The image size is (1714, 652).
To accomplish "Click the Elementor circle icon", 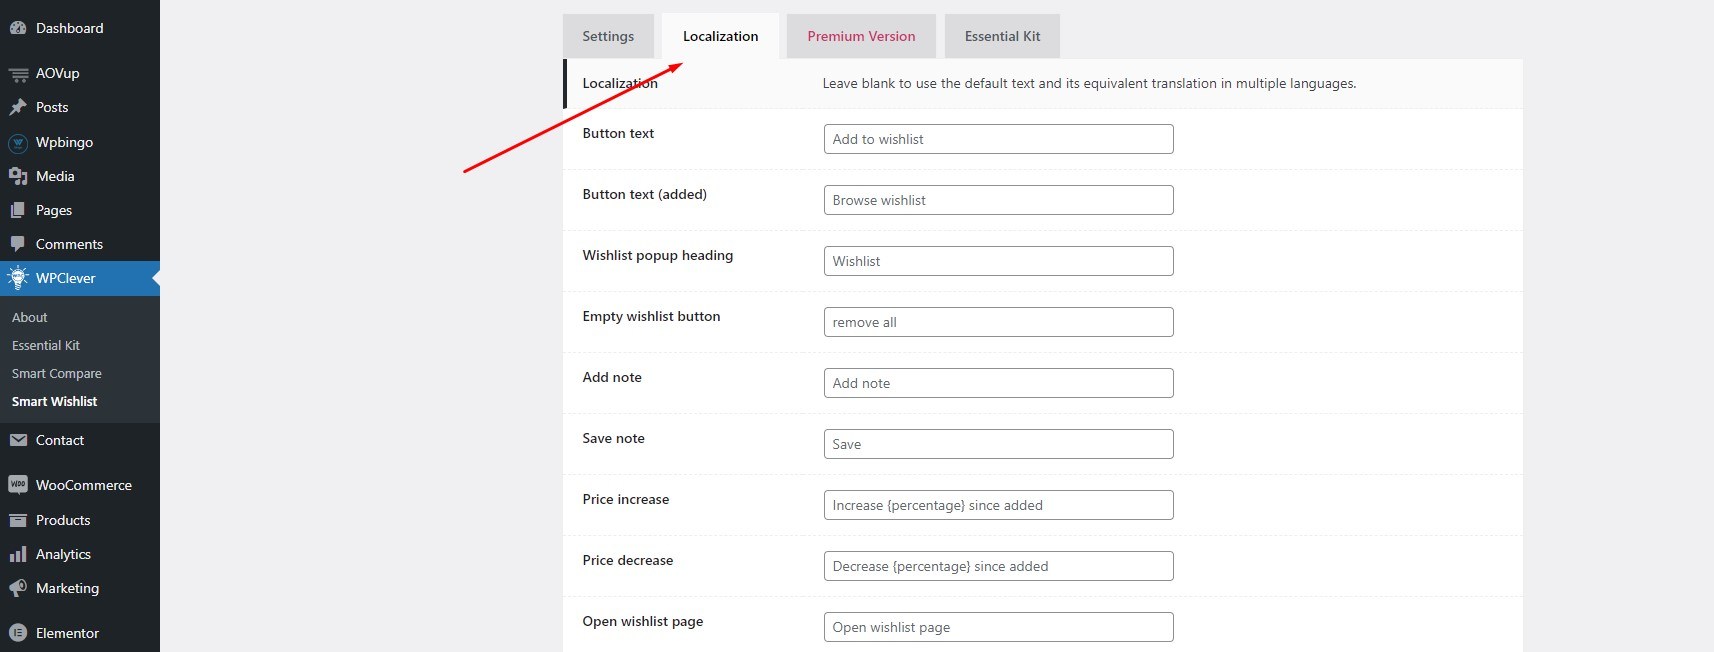I will tap(18, 633).
